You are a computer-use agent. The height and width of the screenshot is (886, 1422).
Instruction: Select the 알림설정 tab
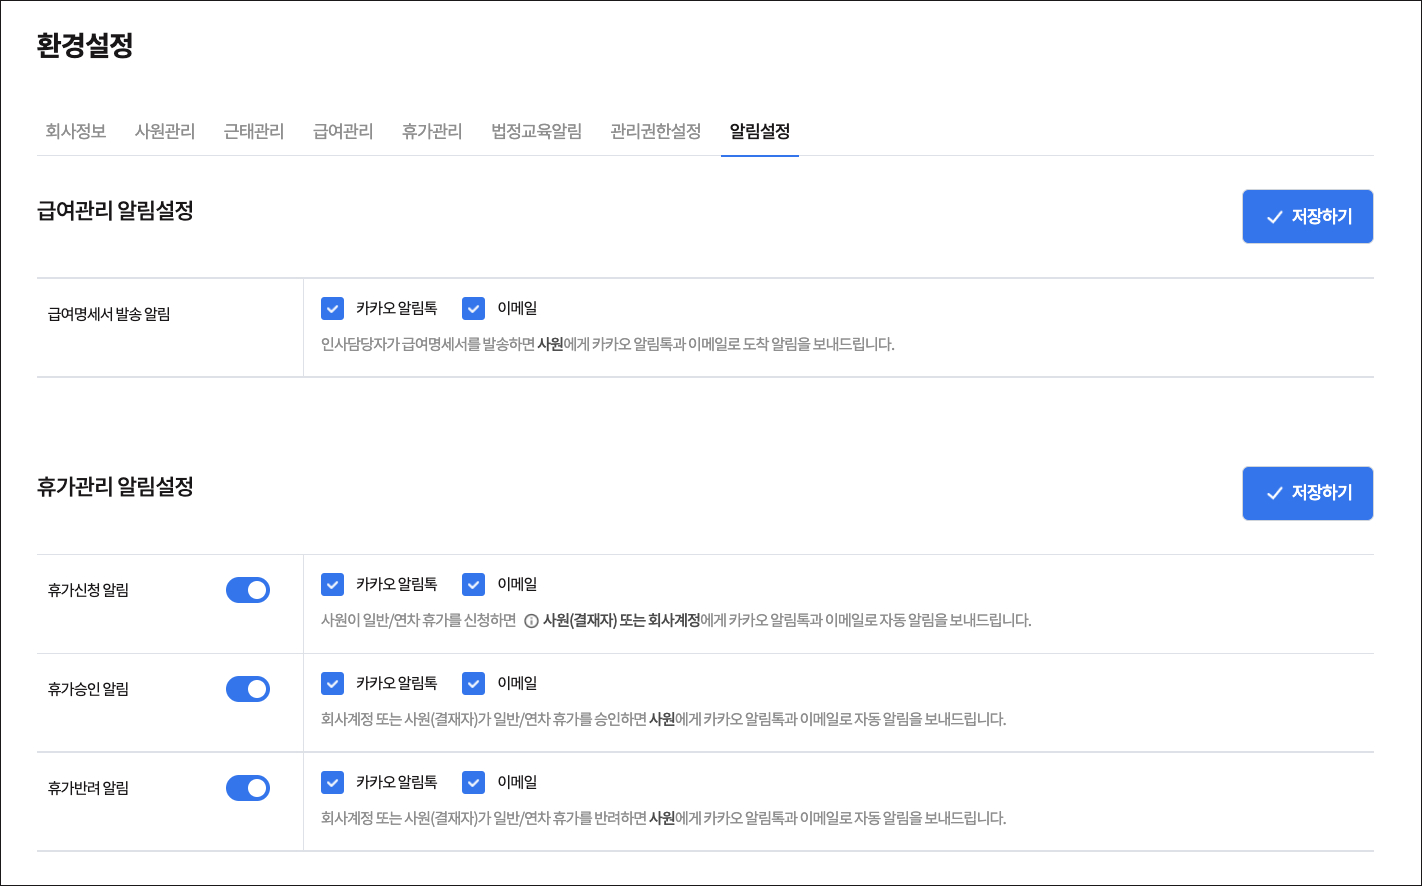click(x=760, y=131)
